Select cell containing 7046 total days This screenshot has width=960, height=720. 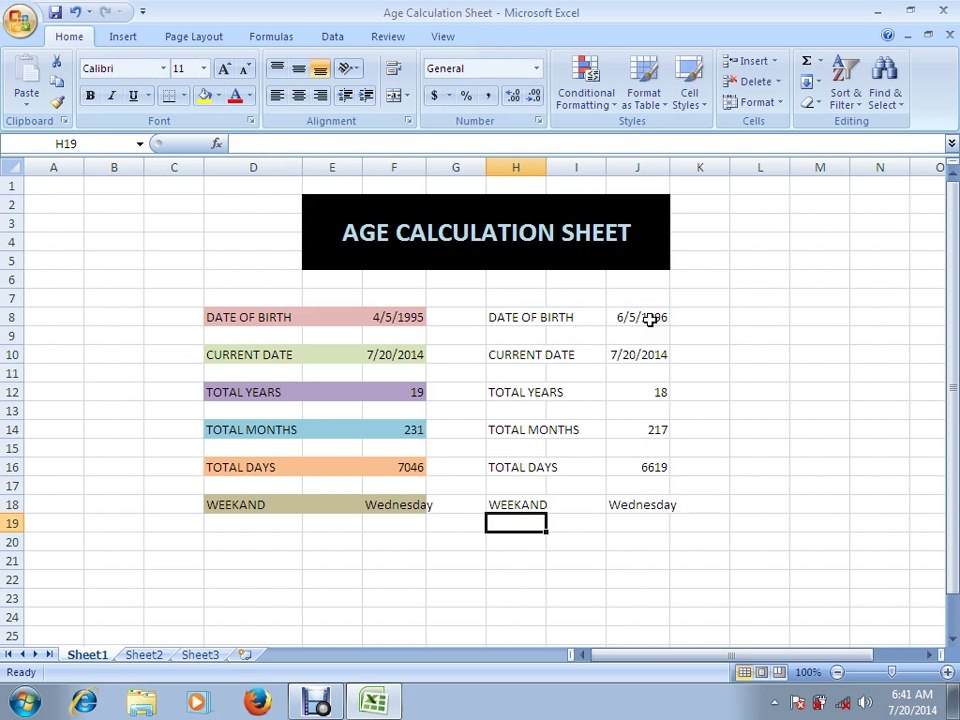point(395,467)
